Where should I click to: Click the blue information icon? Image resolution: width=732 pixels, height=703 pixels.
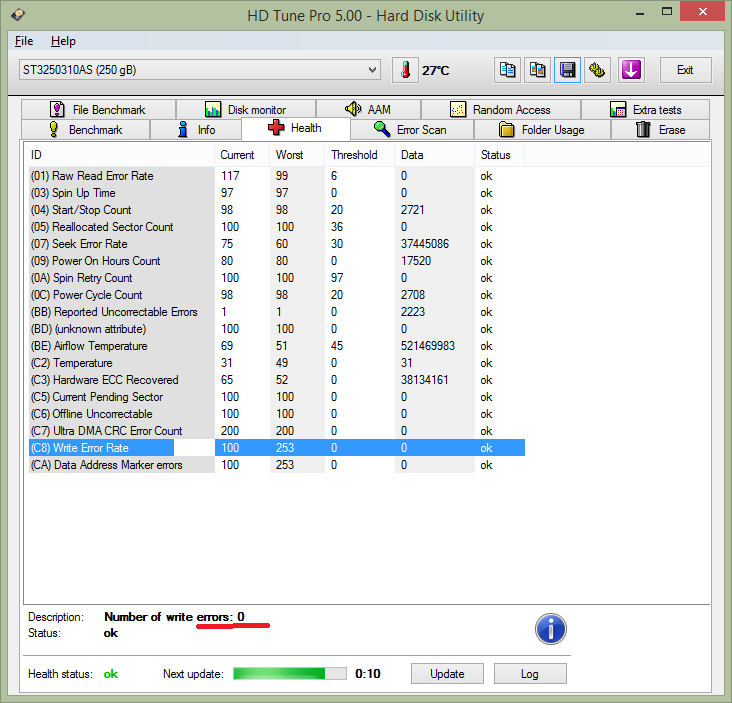550,629
